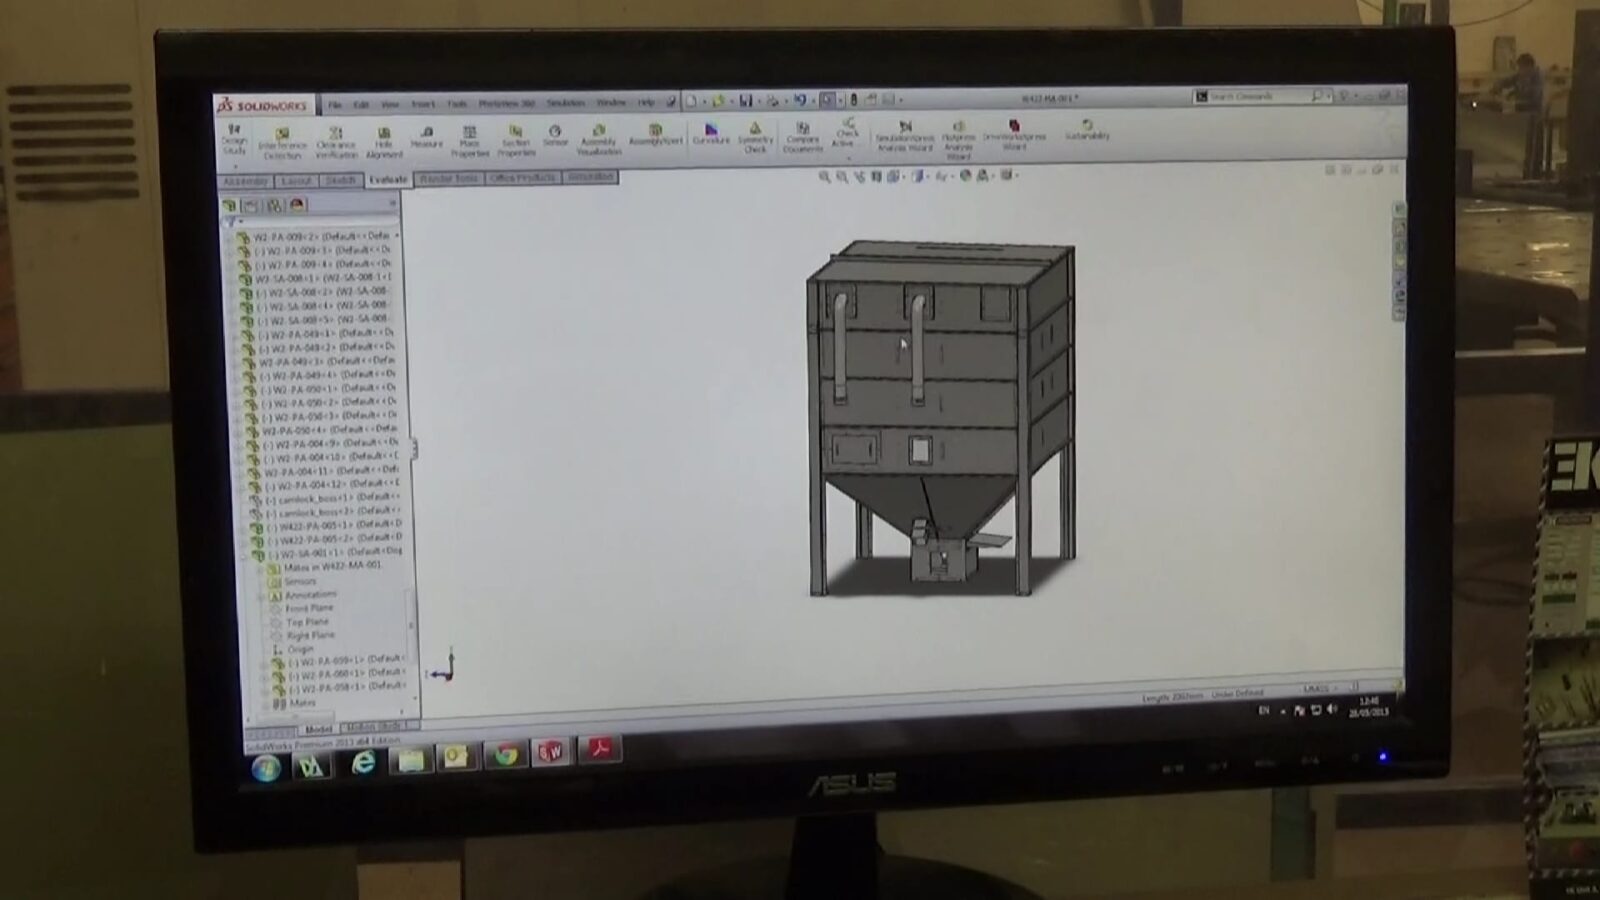Launch DriveWorksXpress Wizard
This screenshot has width=1600, height=900.
tap(1014, 136)
